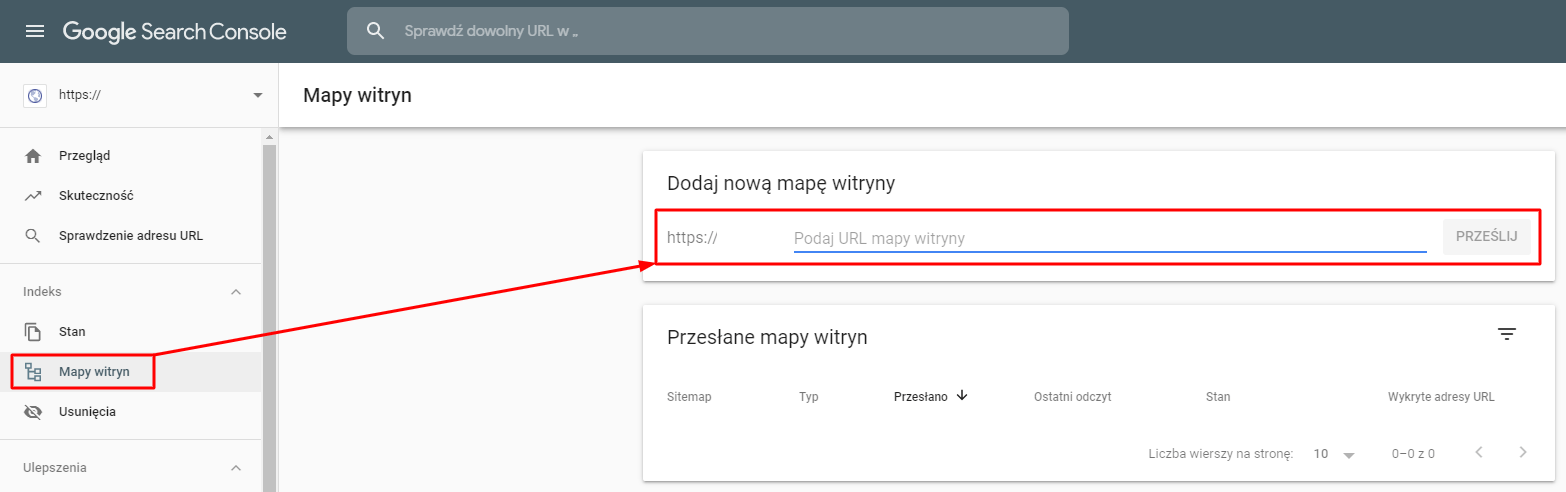Click the sidebar scrollbar up arrow
Screen dimensions: 1566x492
(268, 136)
